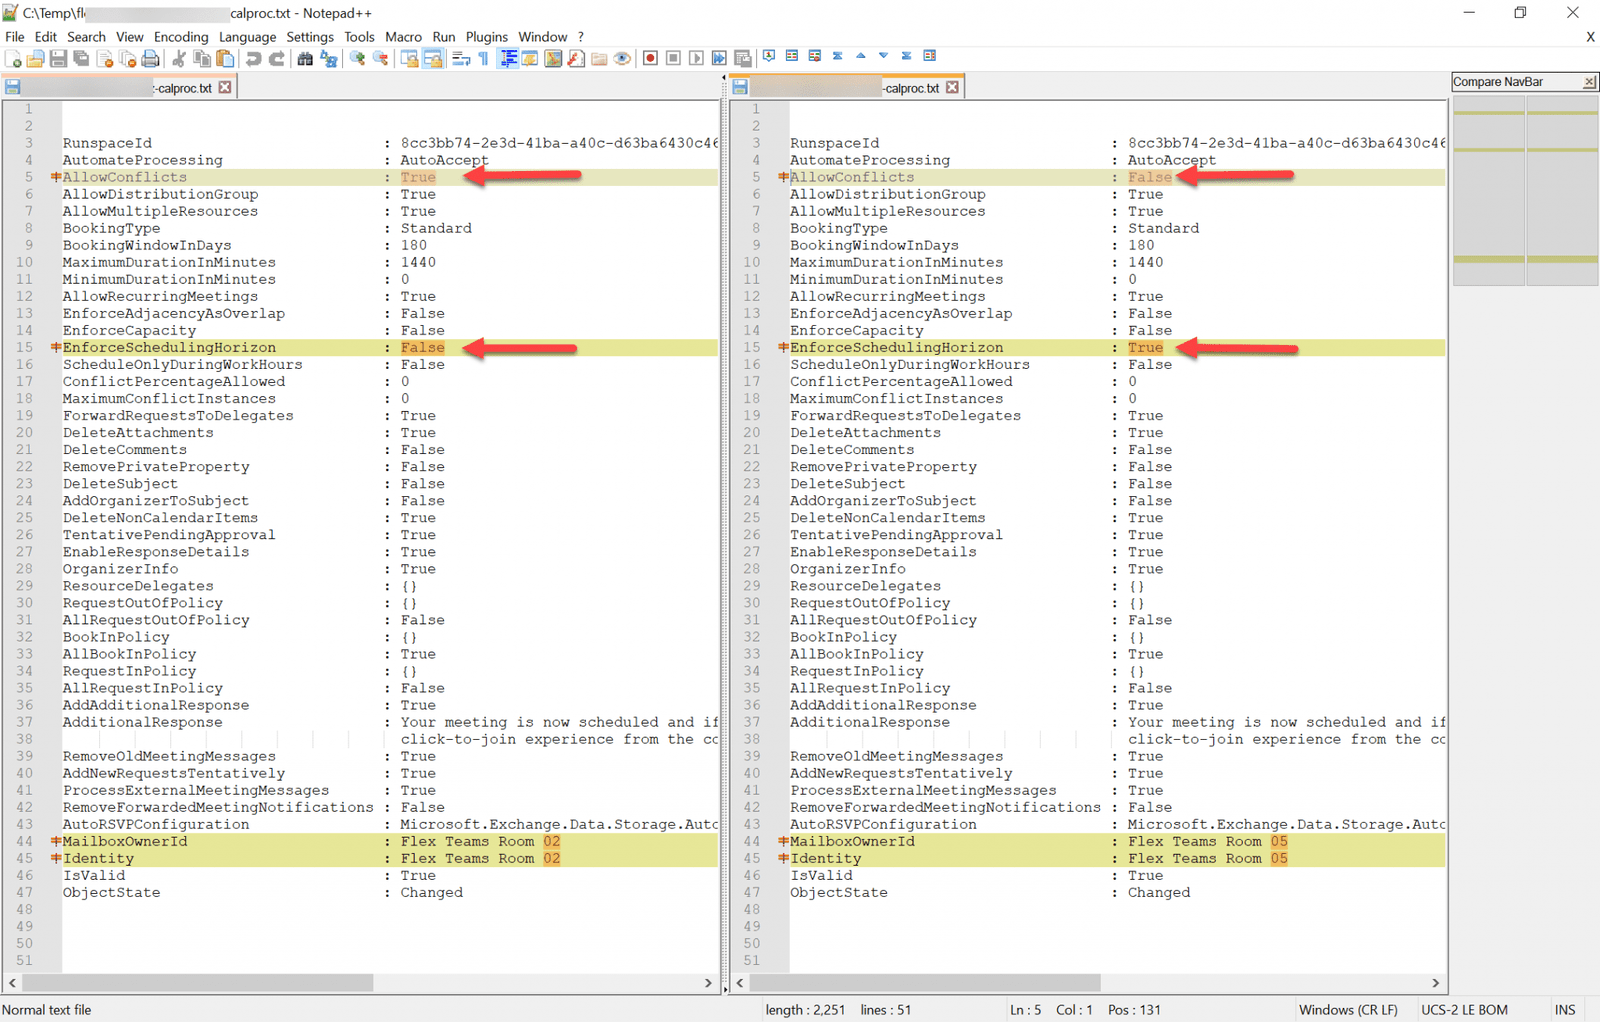
Task: Click the Zoom In icon
Action: 357,58
